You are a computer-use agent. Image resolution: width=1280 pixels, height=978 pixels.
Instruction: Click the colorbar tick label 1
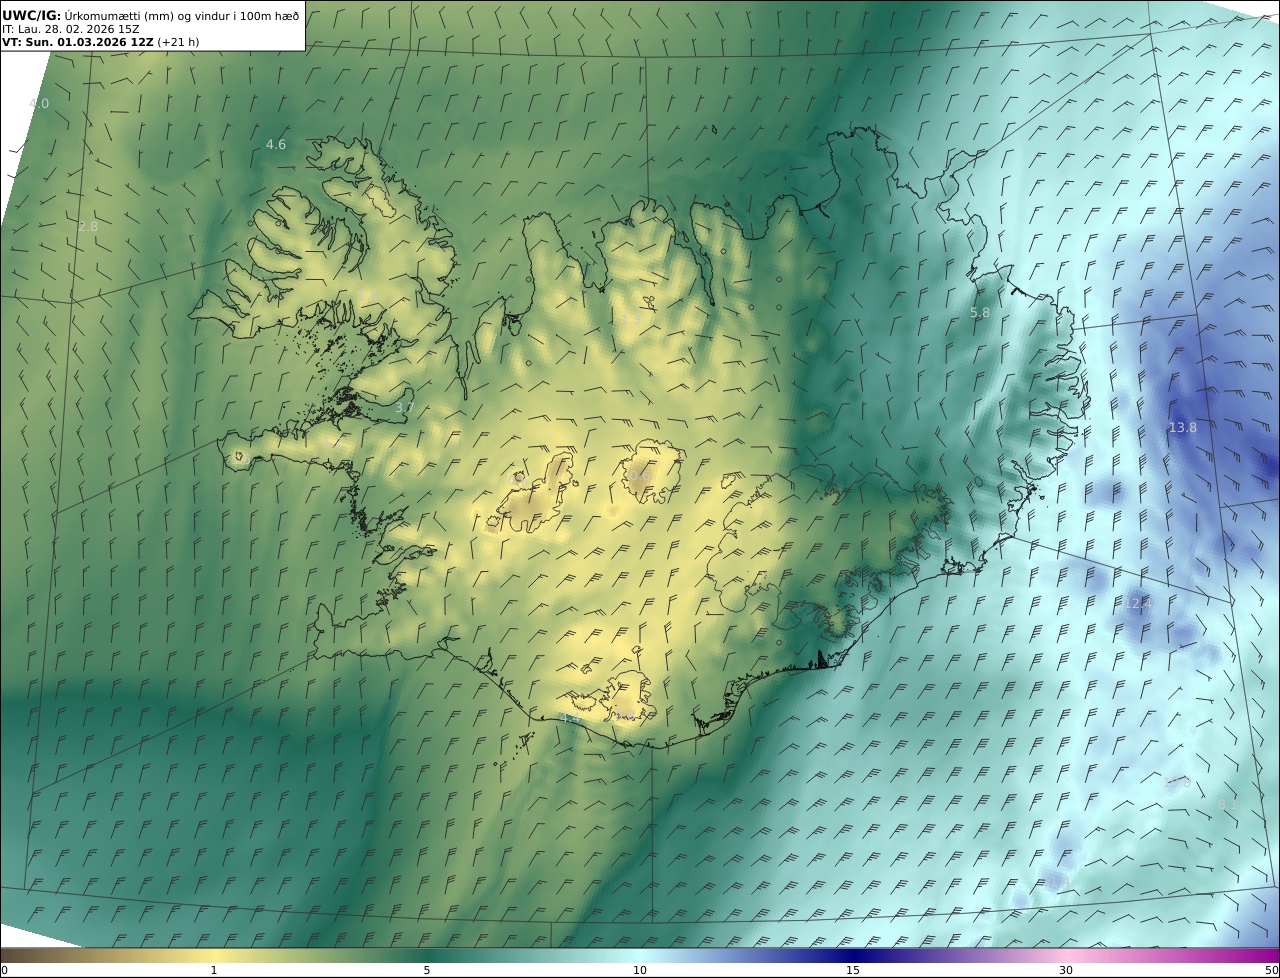[214, 970]
